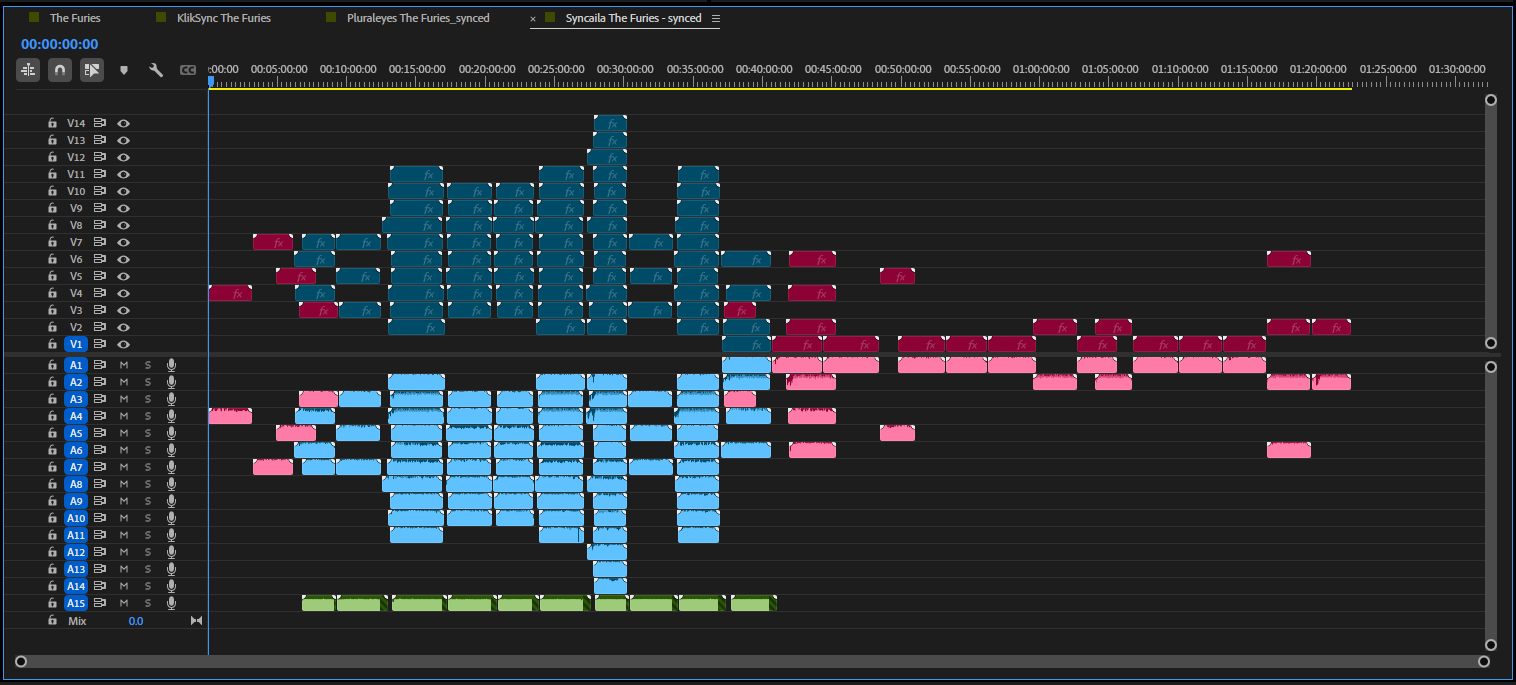Open Syncaila sequence panel menu
The height and width of the screenshot is (685, 1516).
(715, 18)
